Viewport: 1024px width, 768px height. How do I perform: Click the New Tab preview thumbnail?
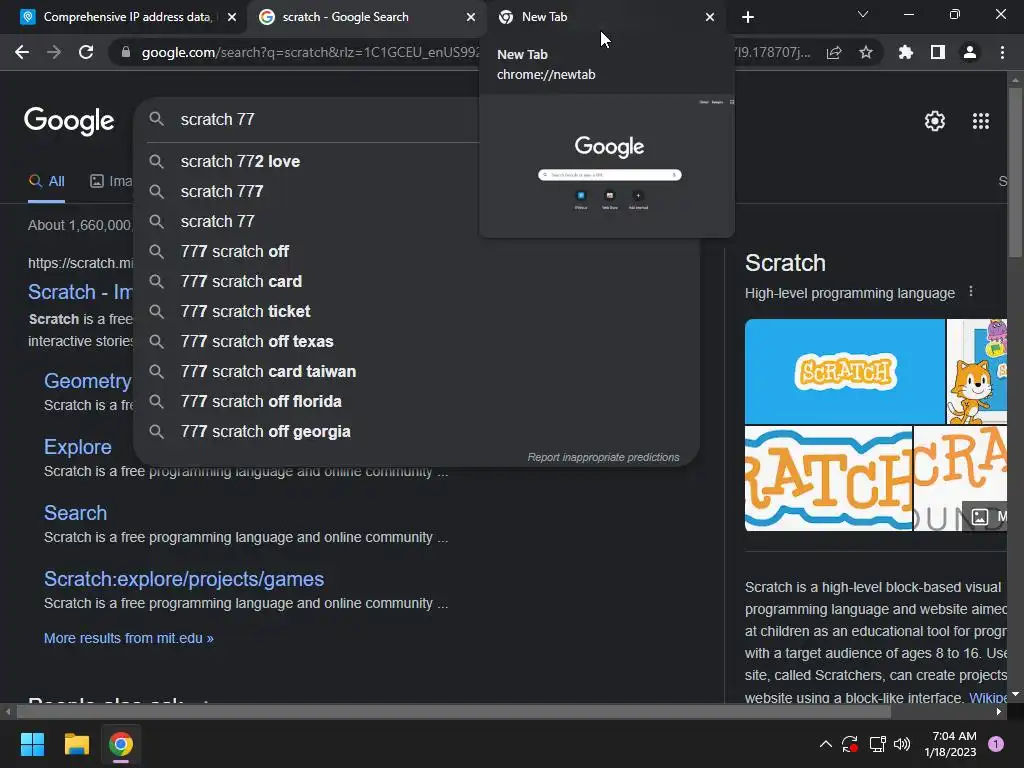tap(607, 166)
